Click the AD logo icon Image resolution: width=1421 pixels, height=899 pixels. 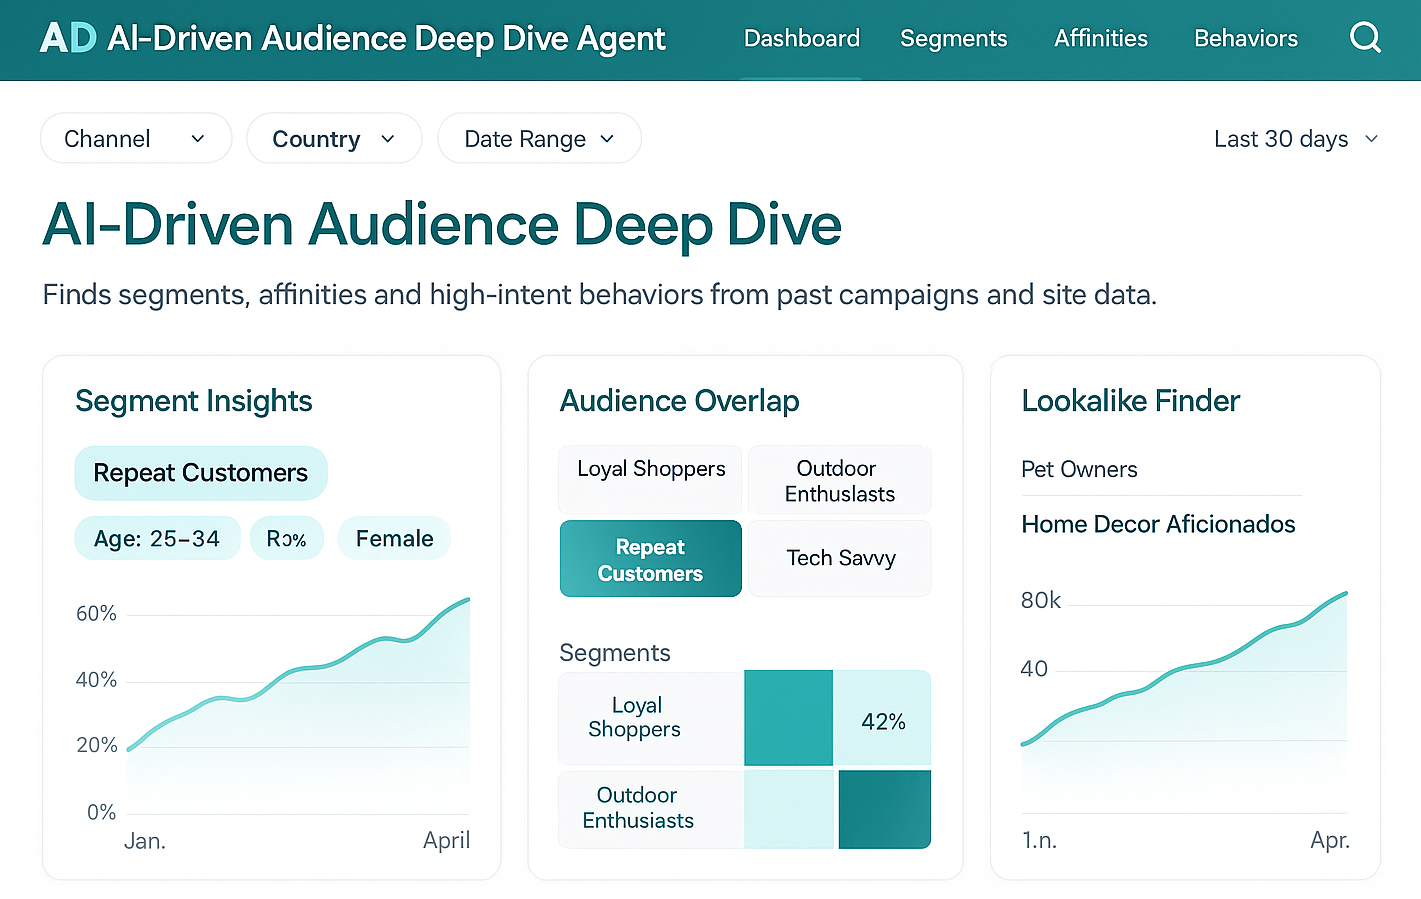pos(69,38)
